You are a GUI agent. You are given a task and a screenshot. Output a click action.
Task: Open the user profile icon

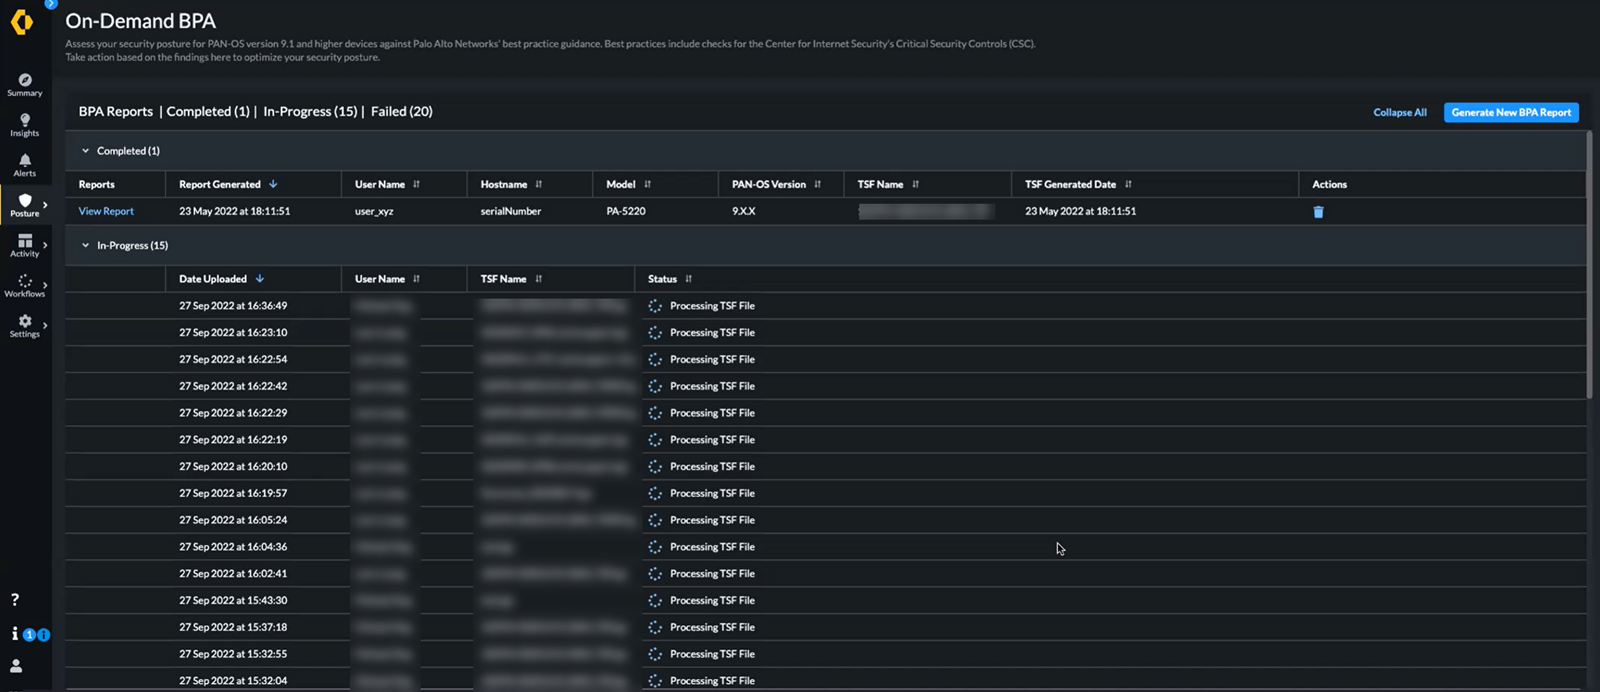tap(16, 666)
